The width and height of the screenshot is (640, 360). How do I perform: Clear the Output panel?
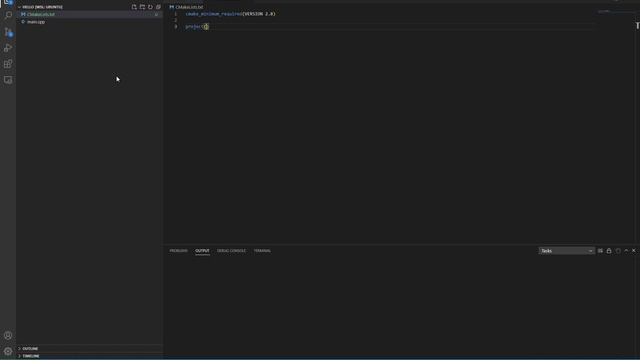pyautogui.click(x=600, y=251)
